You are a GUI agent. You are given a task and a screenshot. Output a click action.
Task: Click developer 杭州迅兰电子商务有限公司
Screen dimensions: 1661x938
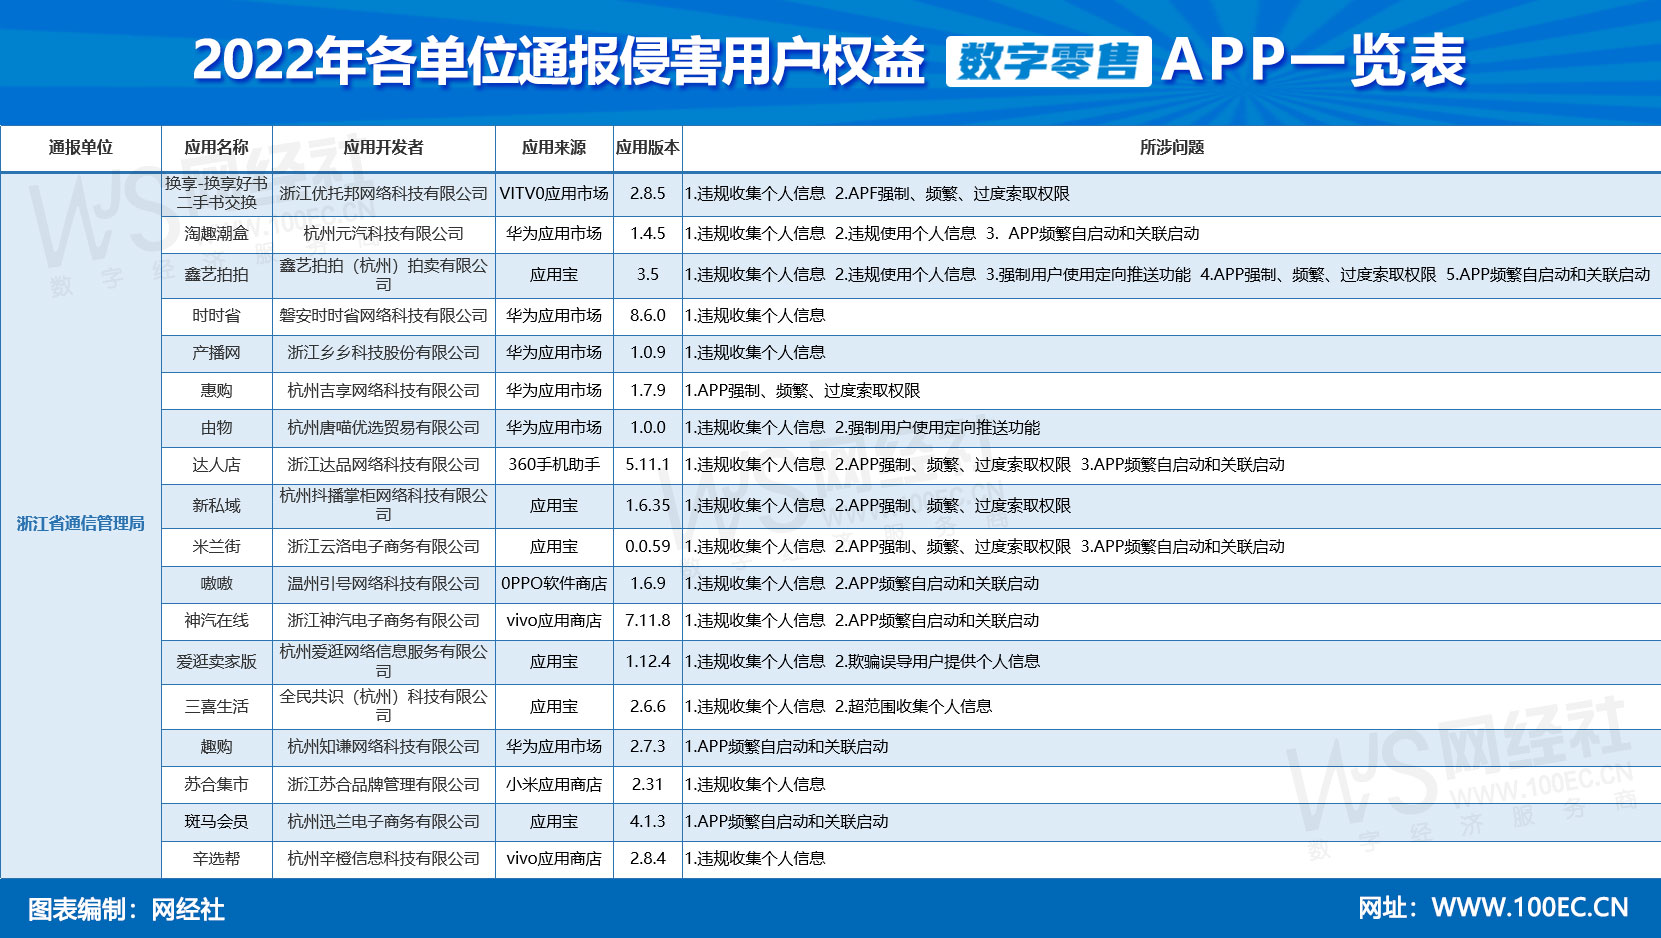pyautogui.click(x=384, y=822)
